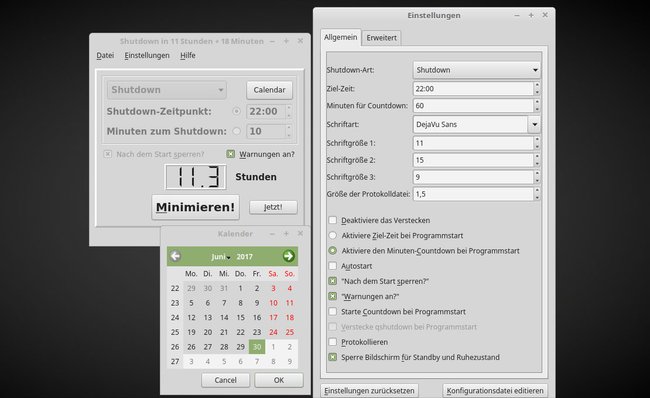
Task: Click the Minimieren! button
Action: [195, 207]
